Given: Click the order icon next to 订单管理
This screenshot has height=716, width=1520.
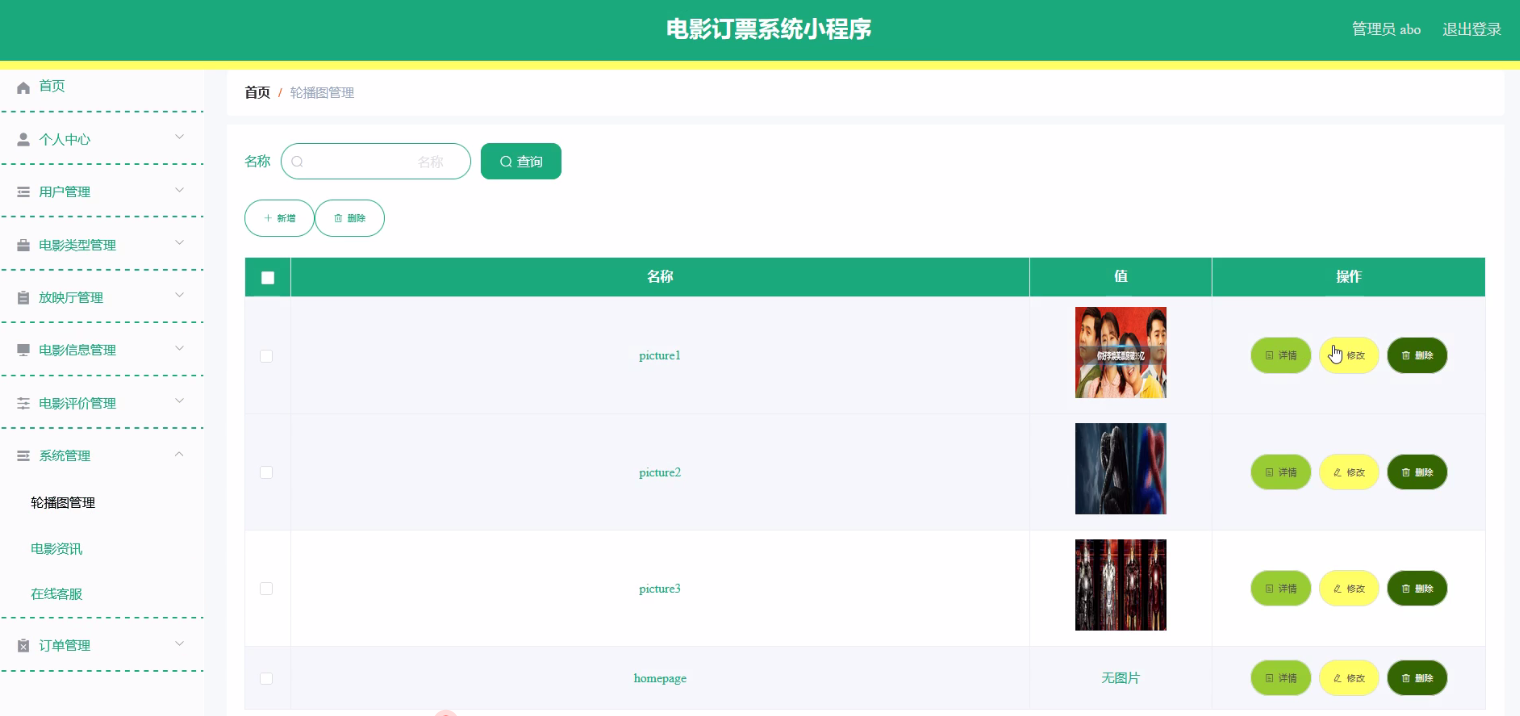Looking at the screenshot, I should [x=22, y=644].
